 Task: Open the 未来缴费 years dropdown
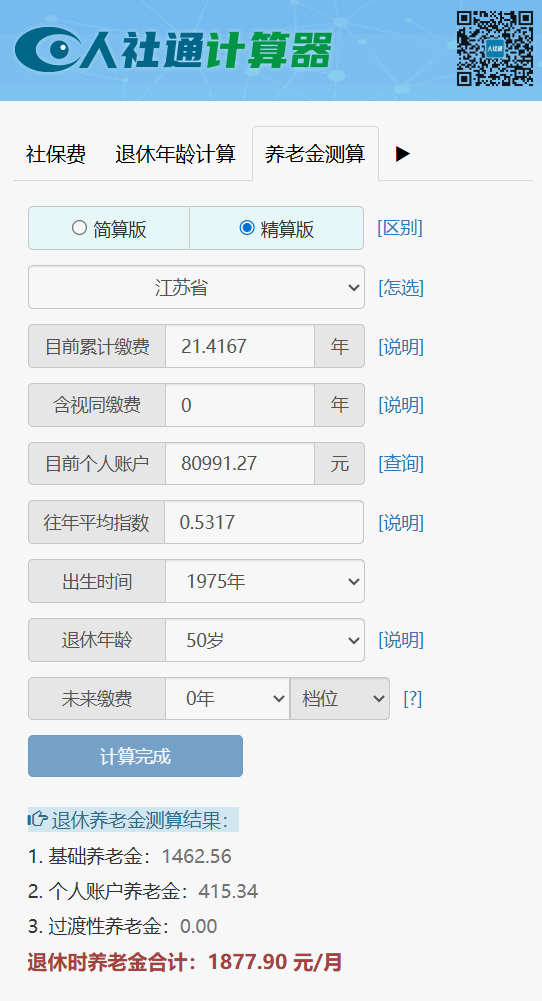[x=227, y=698]
